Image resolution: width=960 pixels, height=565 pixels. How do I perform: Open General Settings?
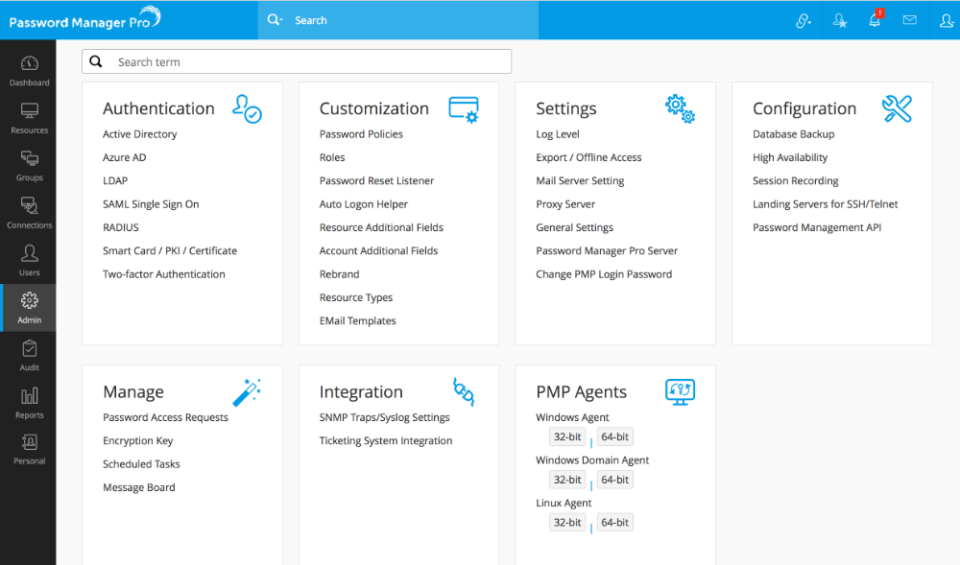(x=574, y=227)
